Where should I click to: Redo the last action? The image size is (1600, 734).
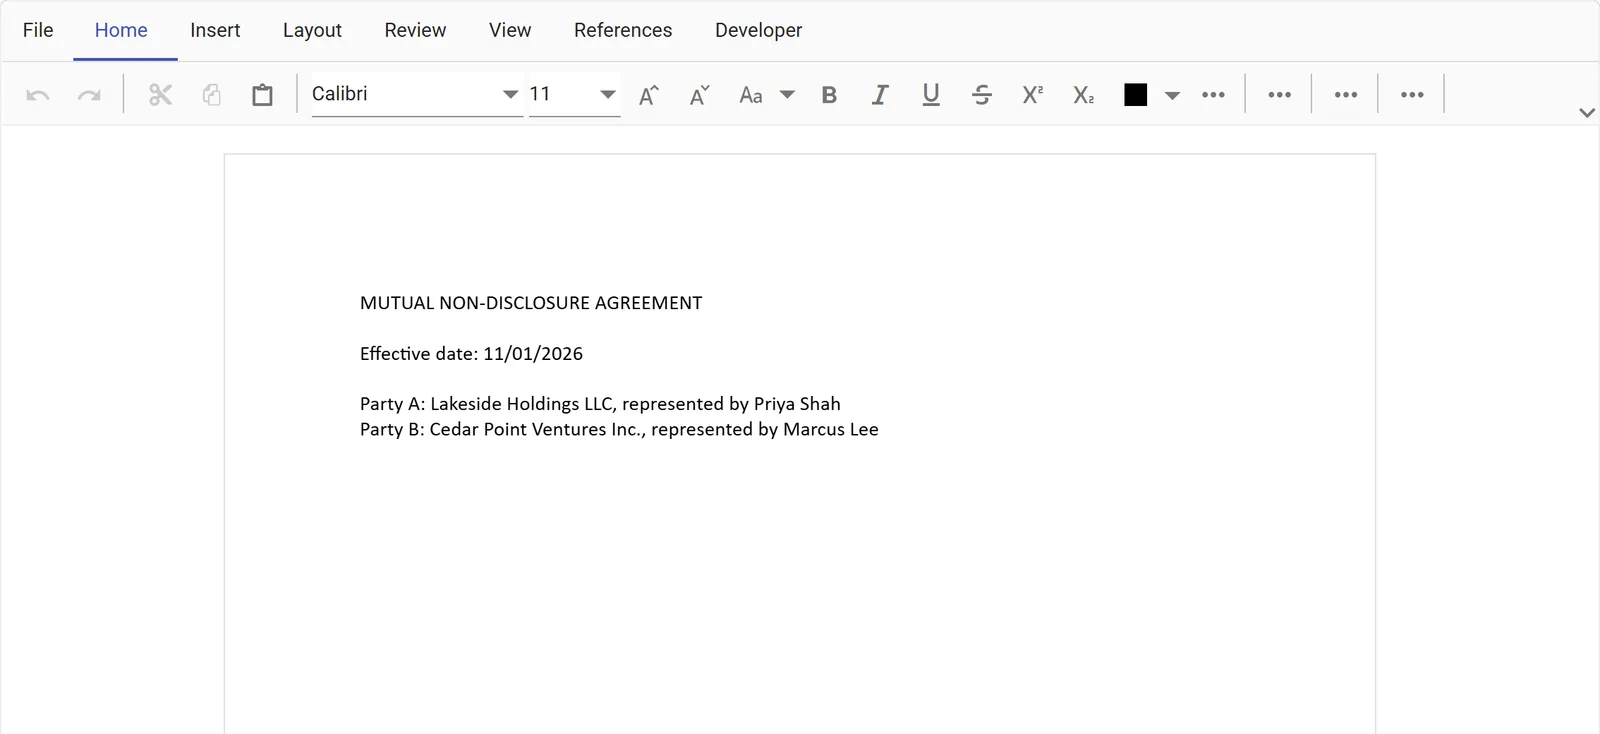89,95
